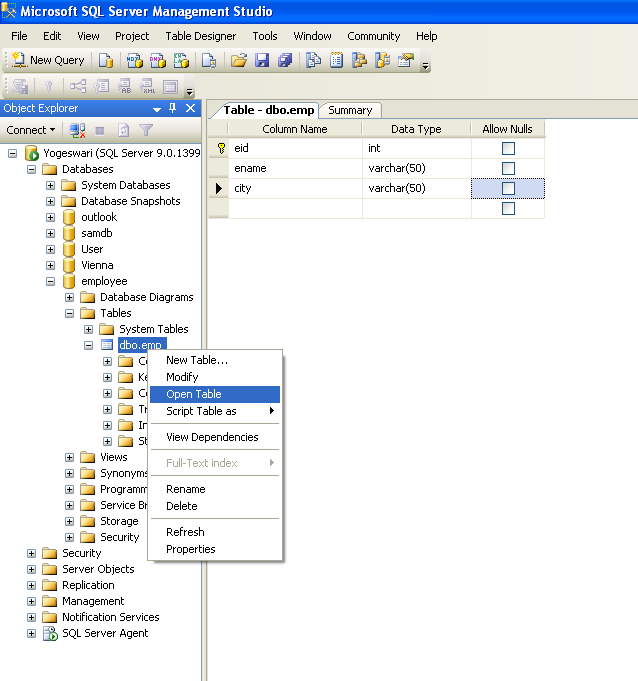Pin the Object Explorer panel with pushpin

172,108
